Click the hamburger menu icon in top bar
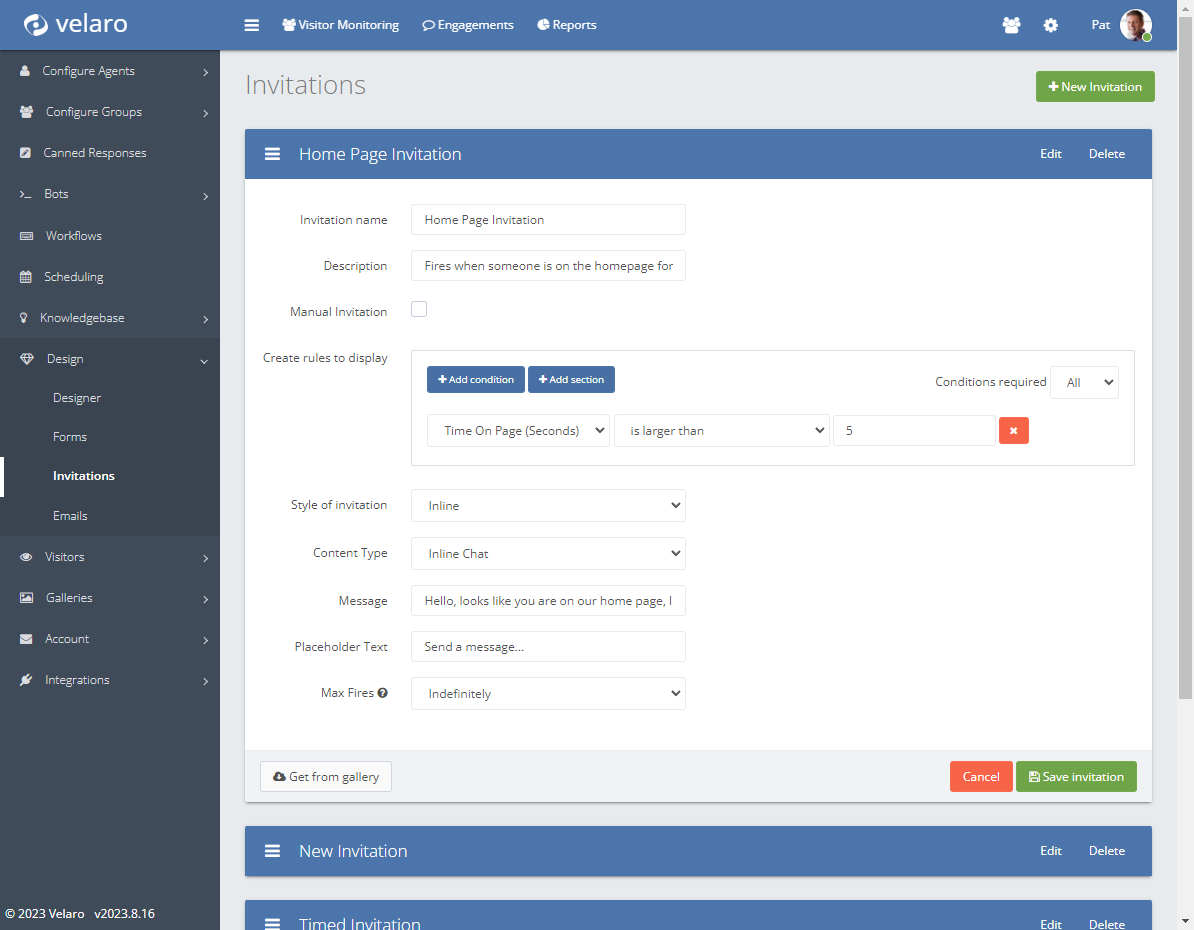 [252, 25]
